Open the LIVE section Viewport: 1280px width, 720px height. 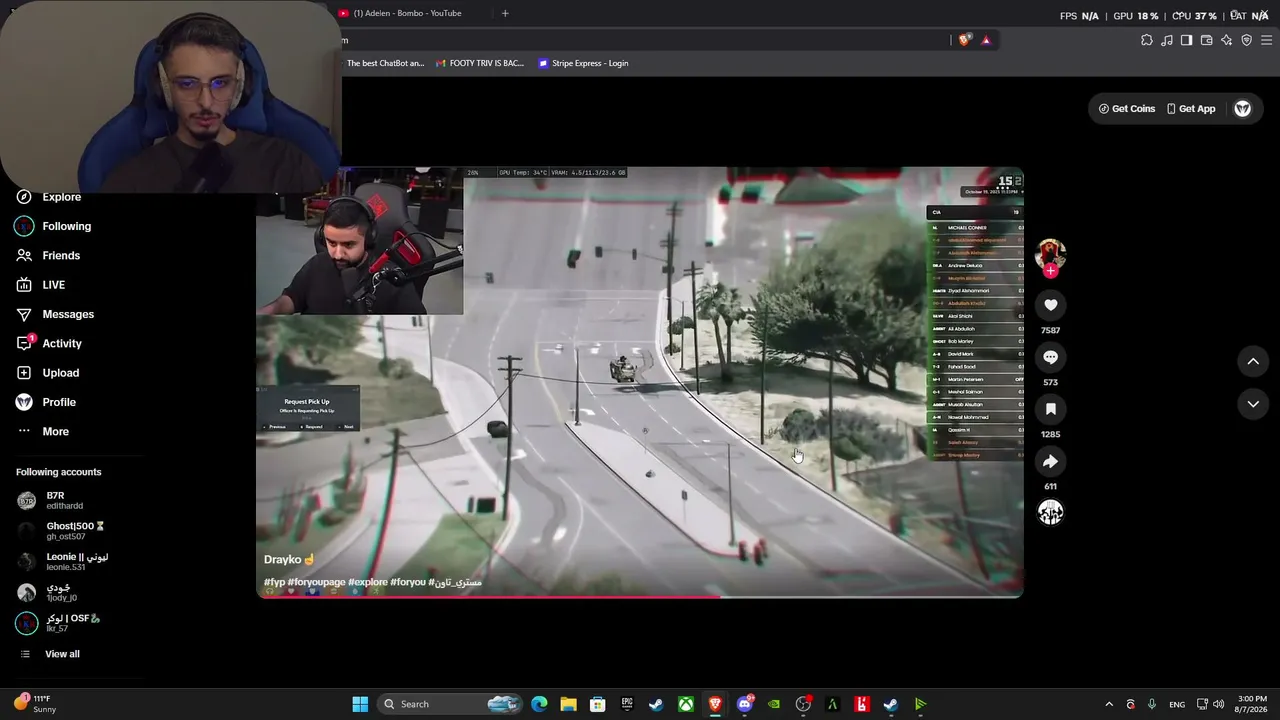41,285
